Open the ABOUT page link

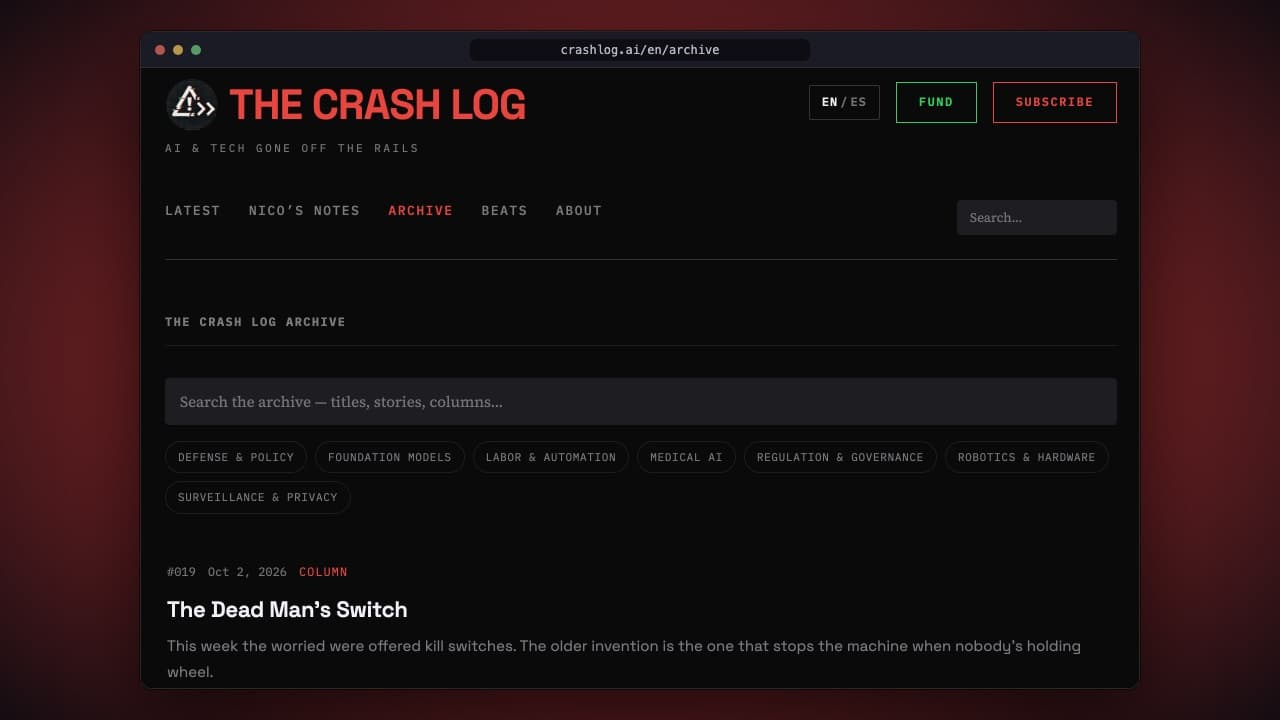[579, 210]
